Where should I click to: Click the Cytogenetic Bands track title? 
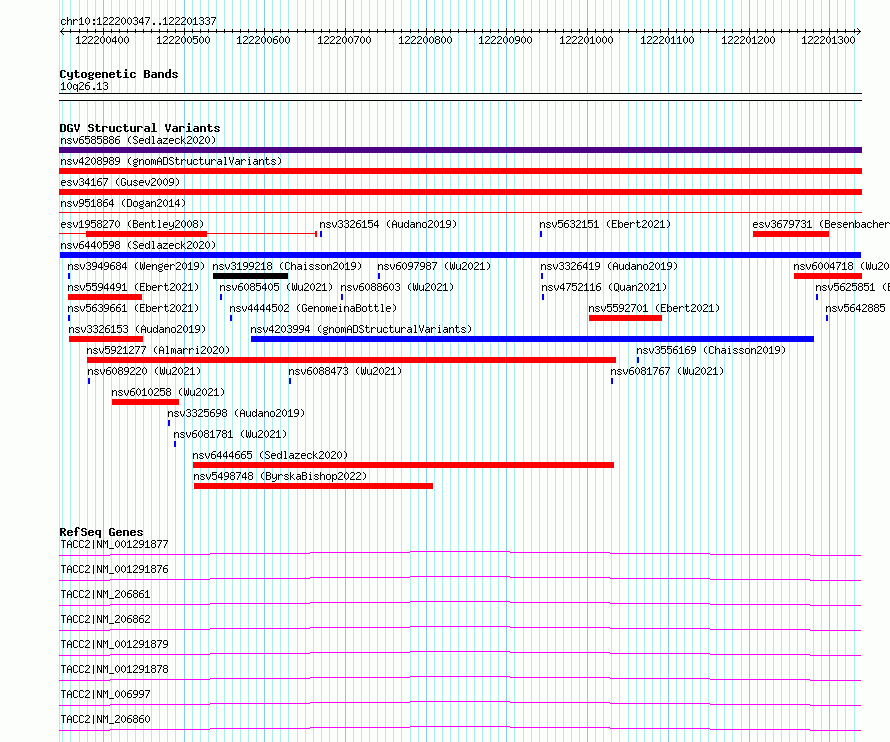pyautogui.click(x=119, y=74)
